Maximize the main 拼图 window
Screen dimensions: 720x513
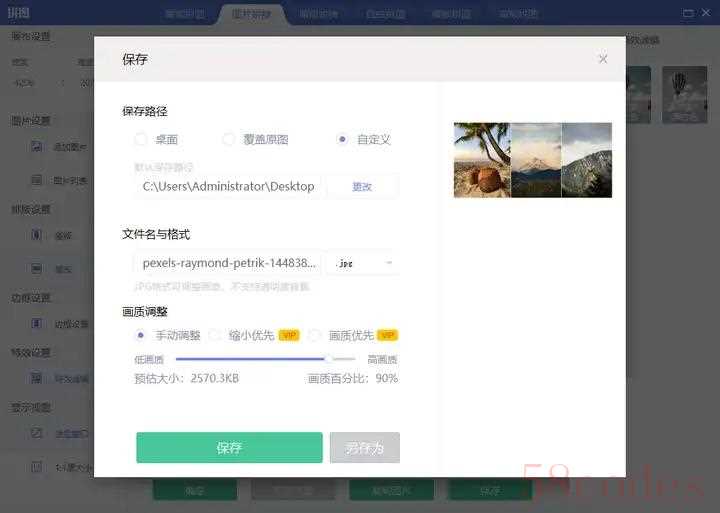(688, 13)
